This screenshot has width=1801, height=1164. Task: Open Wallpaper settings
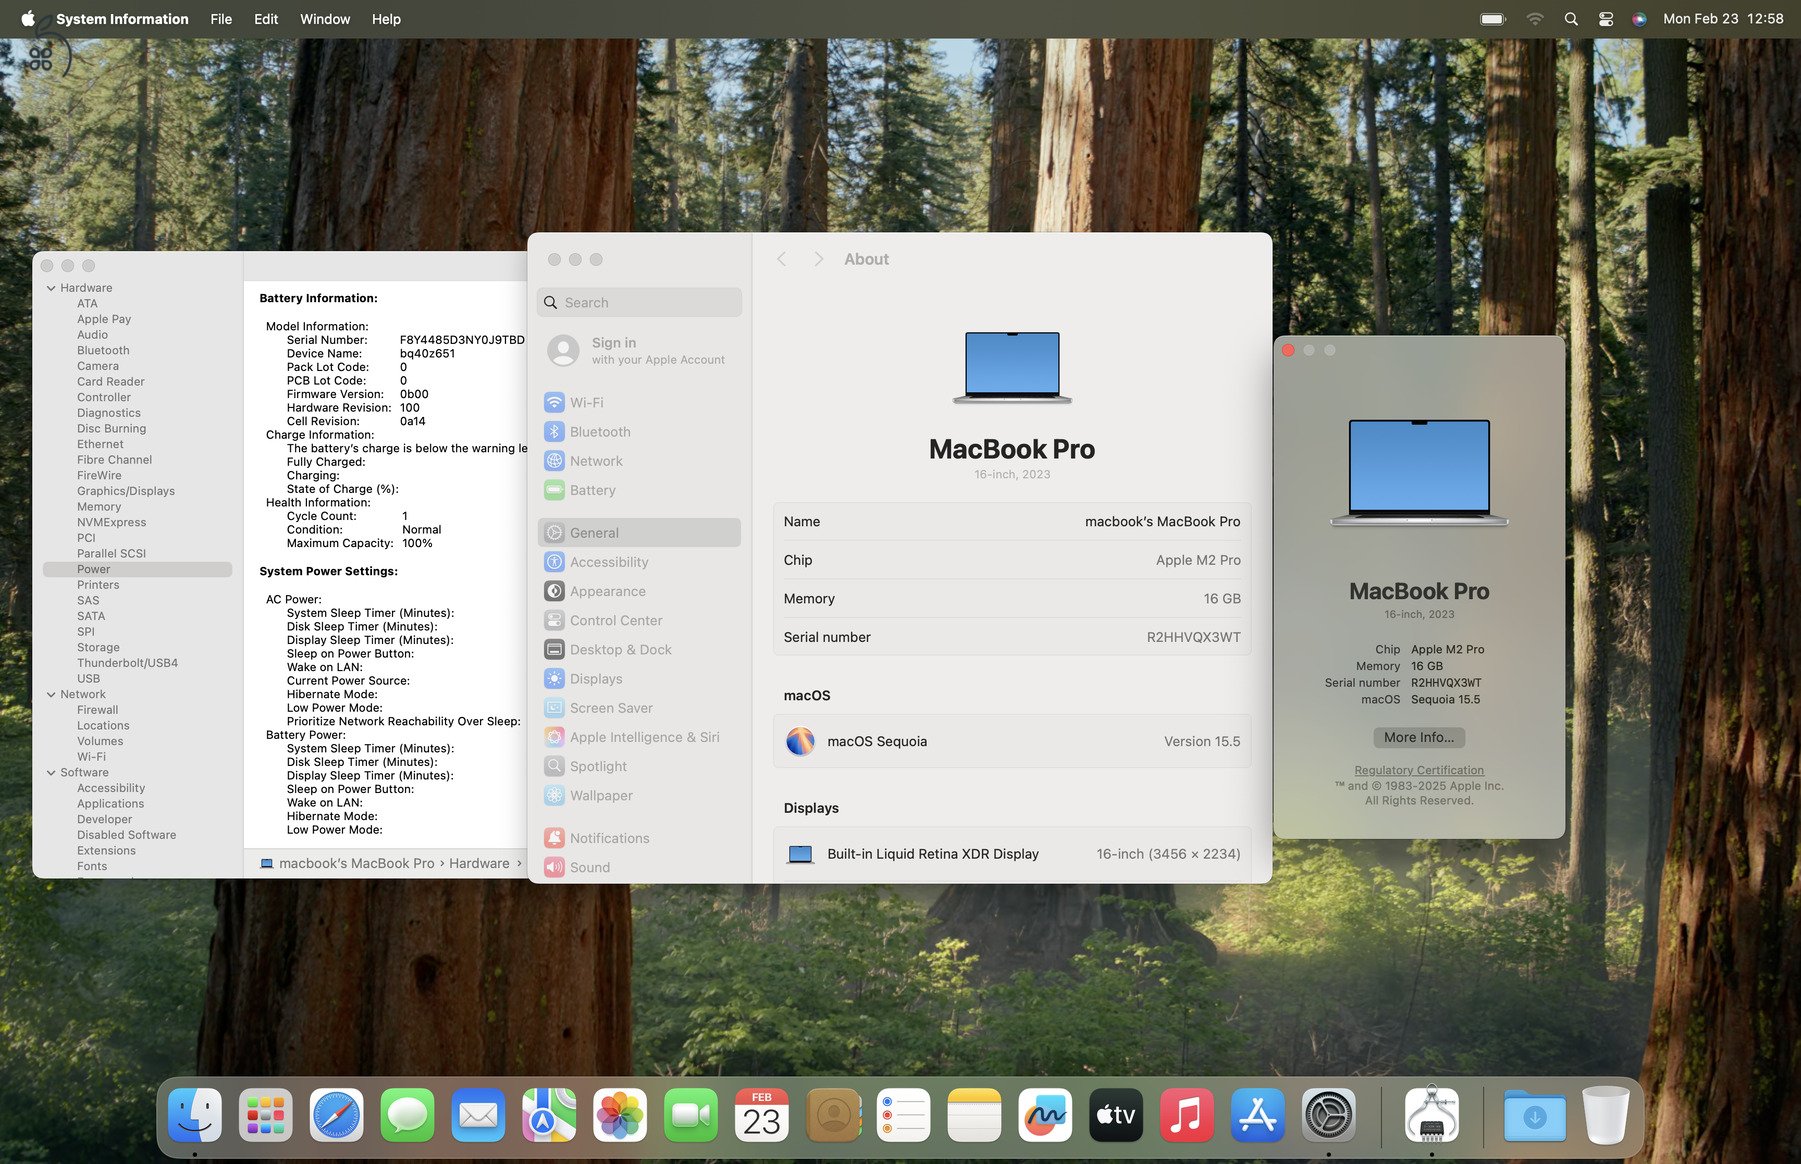(x=601, y=795)
